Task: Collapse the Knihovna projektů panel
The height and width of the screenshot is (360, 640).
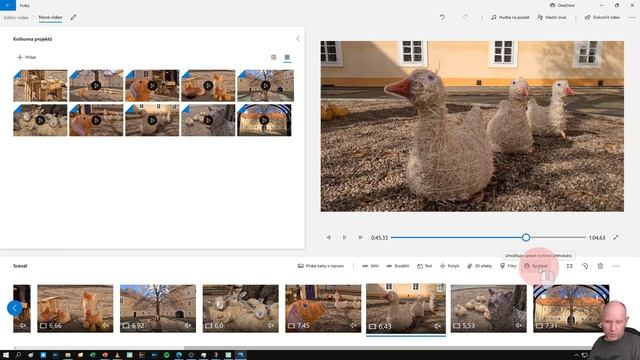Action: tap(298, 39)
